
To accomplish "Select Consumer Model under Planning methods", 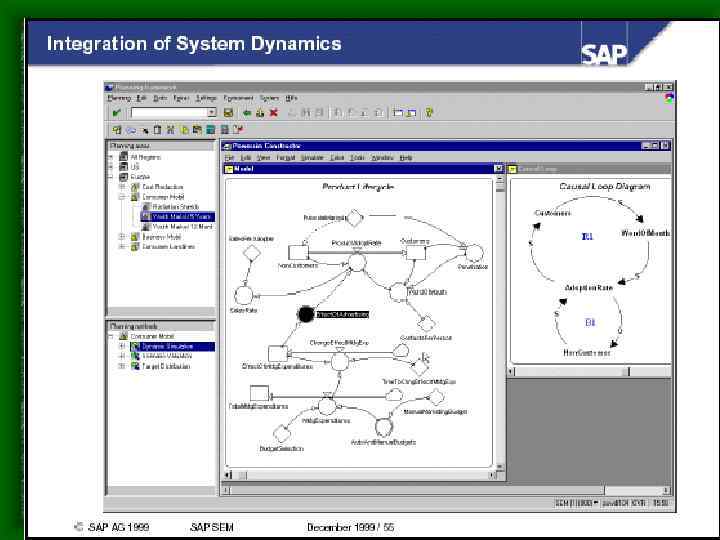I will 152,336.
